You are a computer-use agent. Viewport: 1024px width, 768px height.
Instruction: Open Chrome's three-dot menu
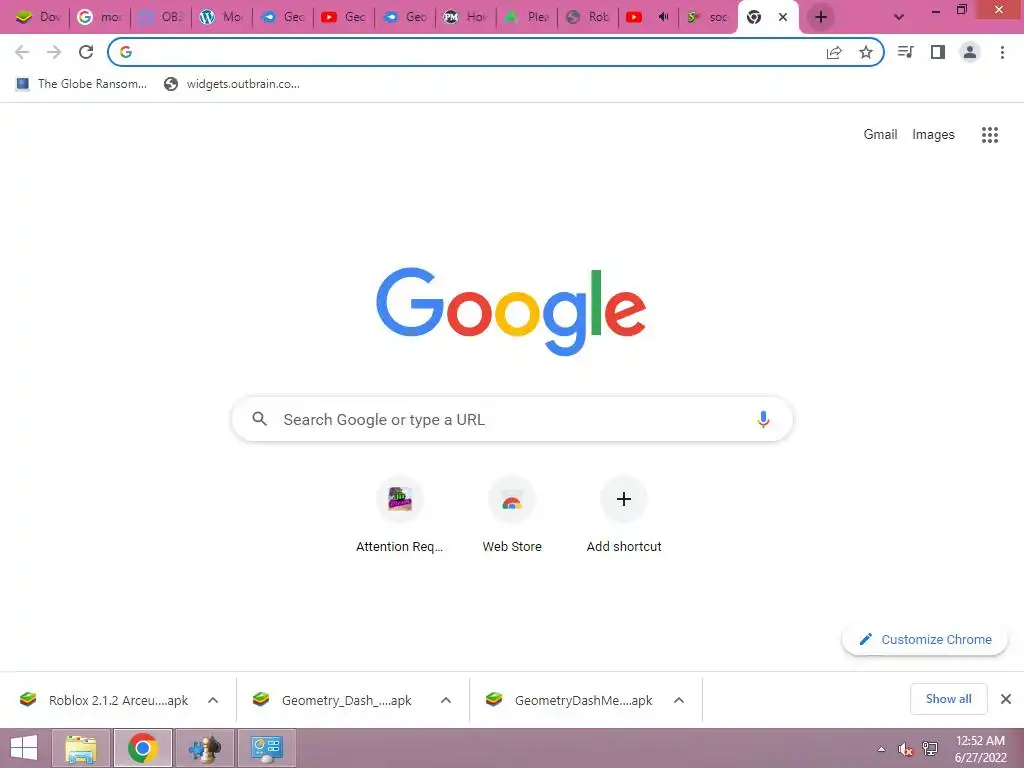1002,52
